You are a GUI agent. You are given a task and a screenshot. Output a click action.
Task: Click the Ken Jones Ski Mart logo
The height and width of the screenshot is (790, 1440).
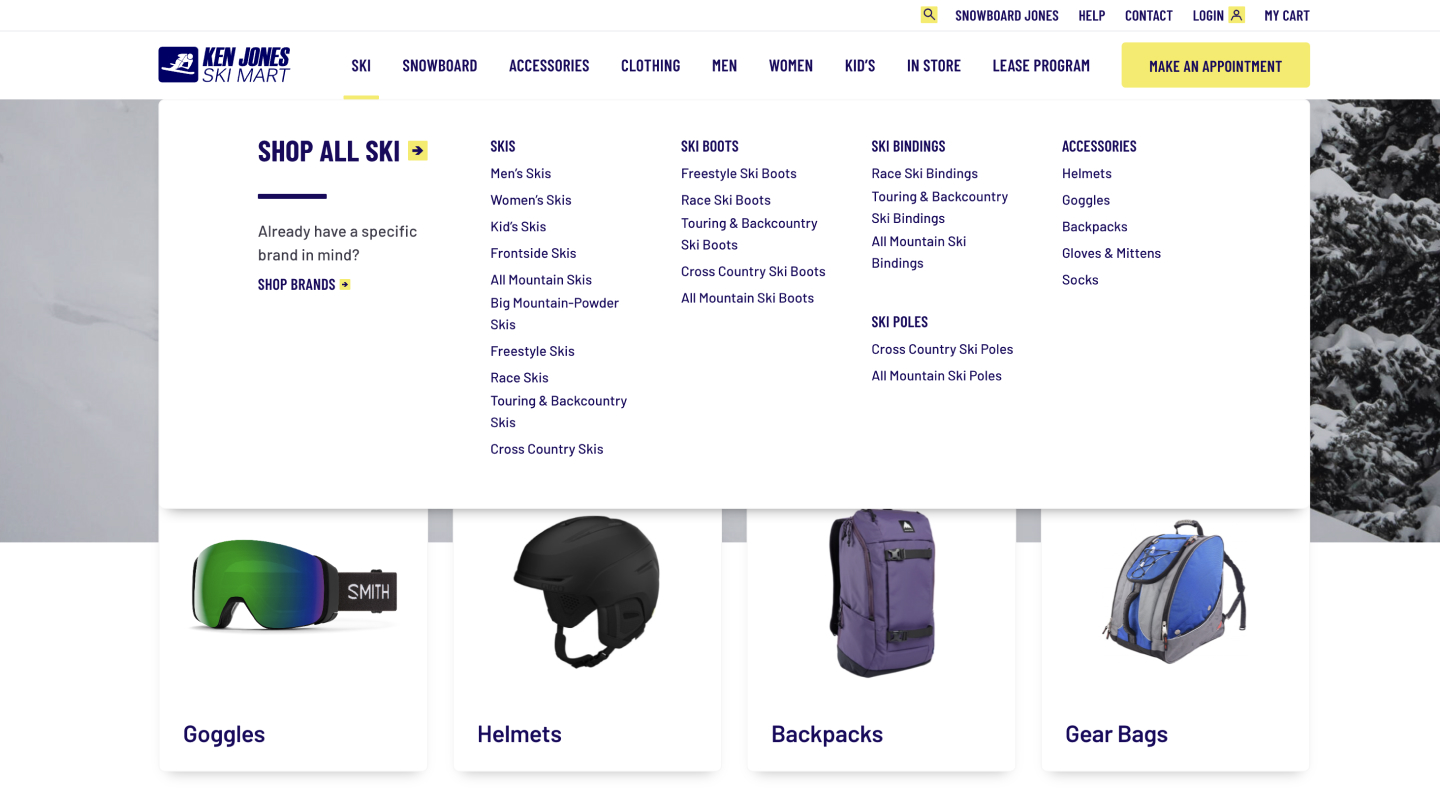coord(224,65)
